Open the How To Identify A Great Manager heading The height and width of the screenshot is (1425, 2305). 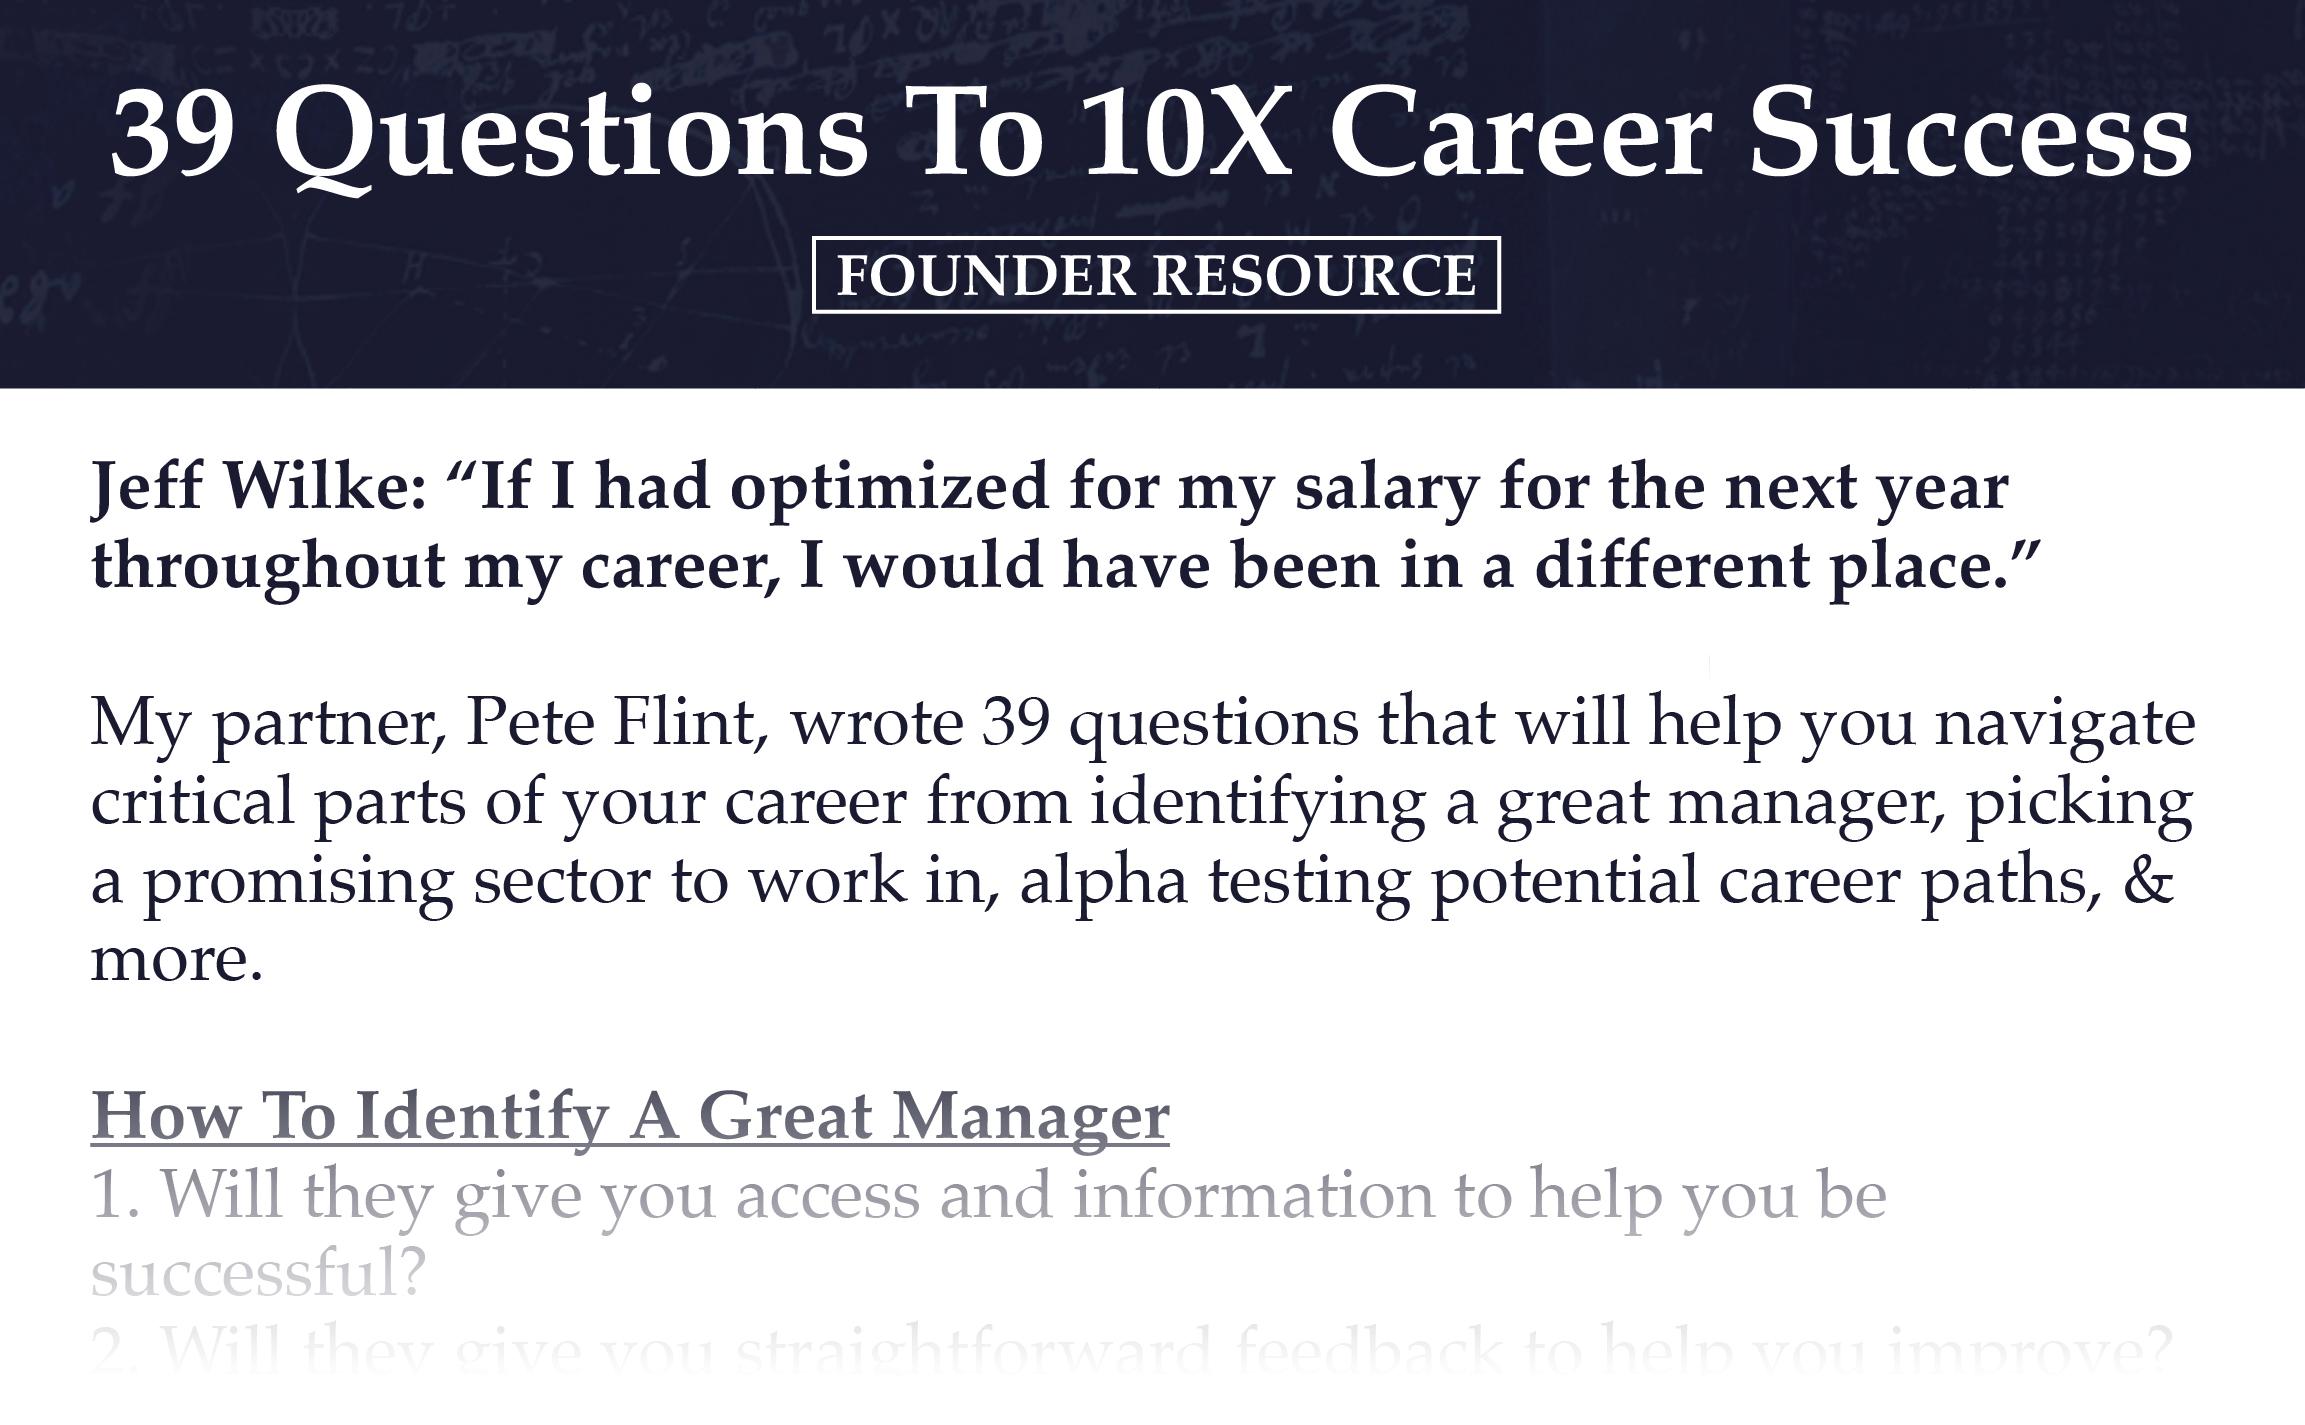630,1114
